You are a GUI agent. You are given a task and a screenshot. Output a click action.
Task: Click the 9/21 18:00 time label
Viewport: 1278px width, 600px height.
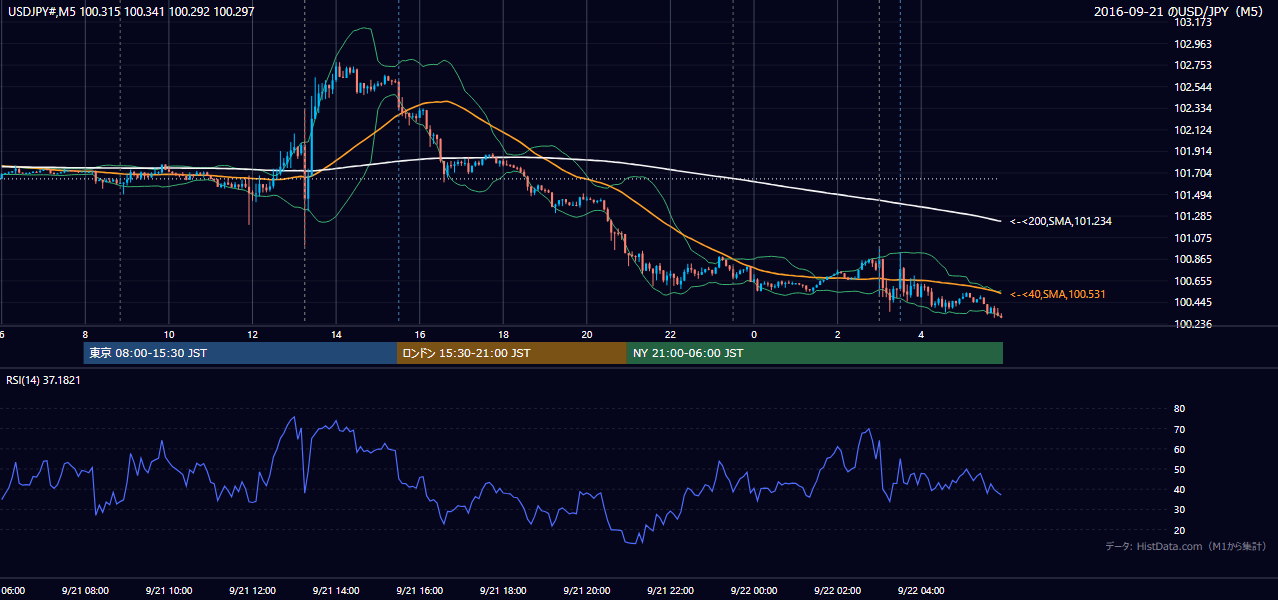pyautogui.click(x=502, y=590)
